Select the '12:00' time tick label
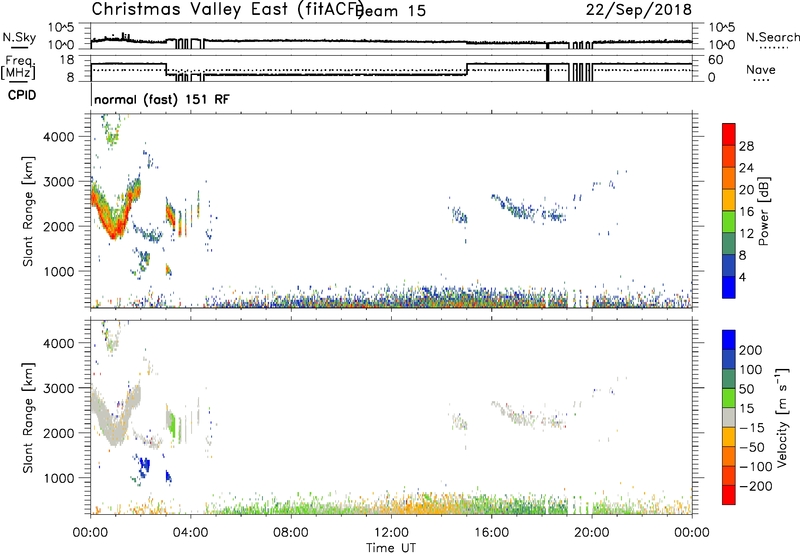800x554 pixels. pyautogui.click(x=391, y=533)
